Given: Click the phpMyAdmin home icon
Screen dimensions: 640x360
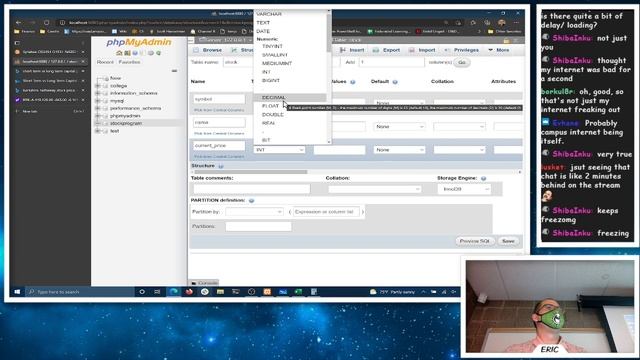Looking at the screenshot, I should pos(119,53).
